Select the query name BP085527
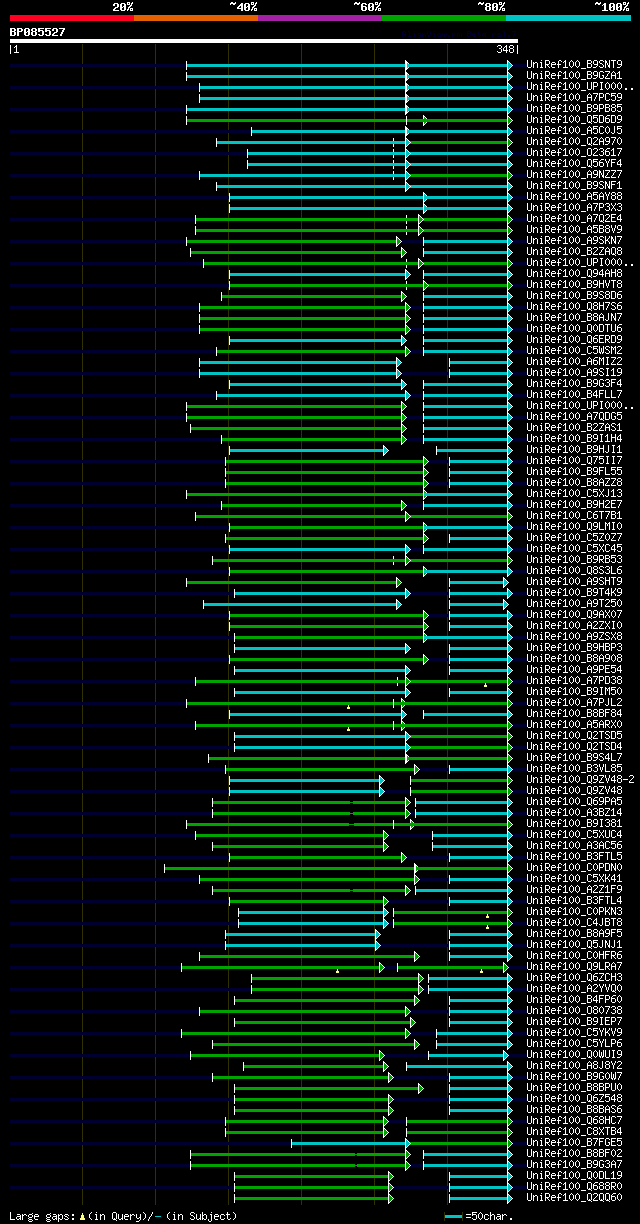The height and width of the screenshot is (1224, 640). point(38,32)
